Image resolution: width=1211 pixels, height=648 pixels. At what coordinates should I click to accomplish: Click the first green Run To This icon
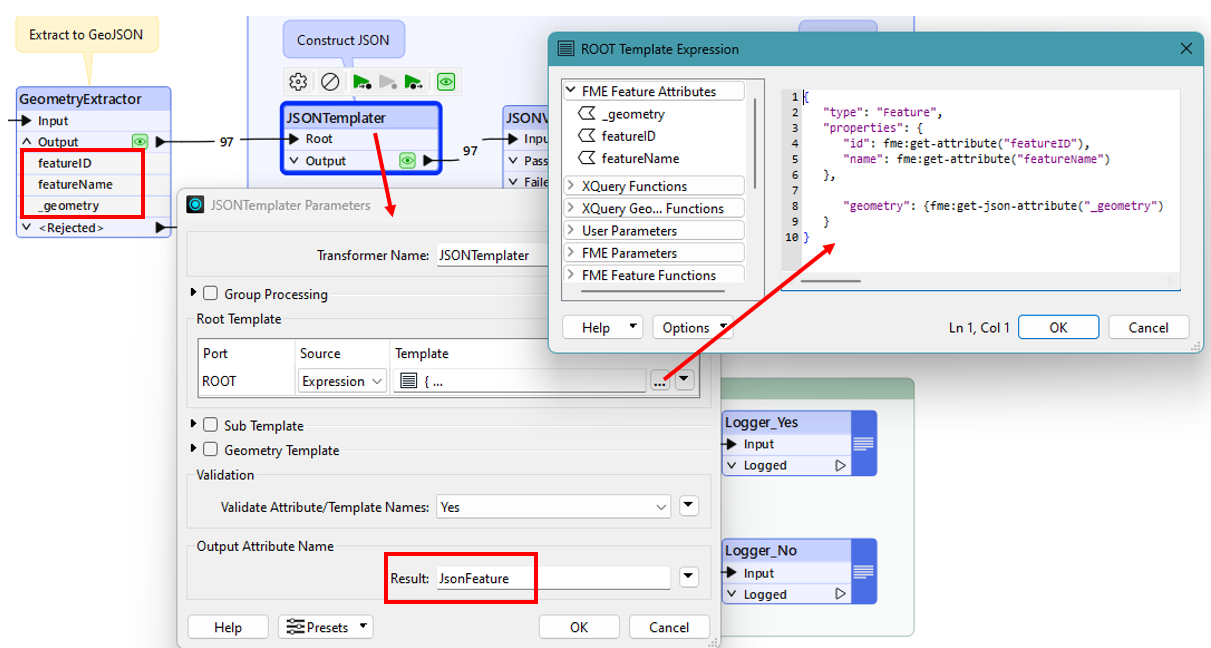(361, 82)
